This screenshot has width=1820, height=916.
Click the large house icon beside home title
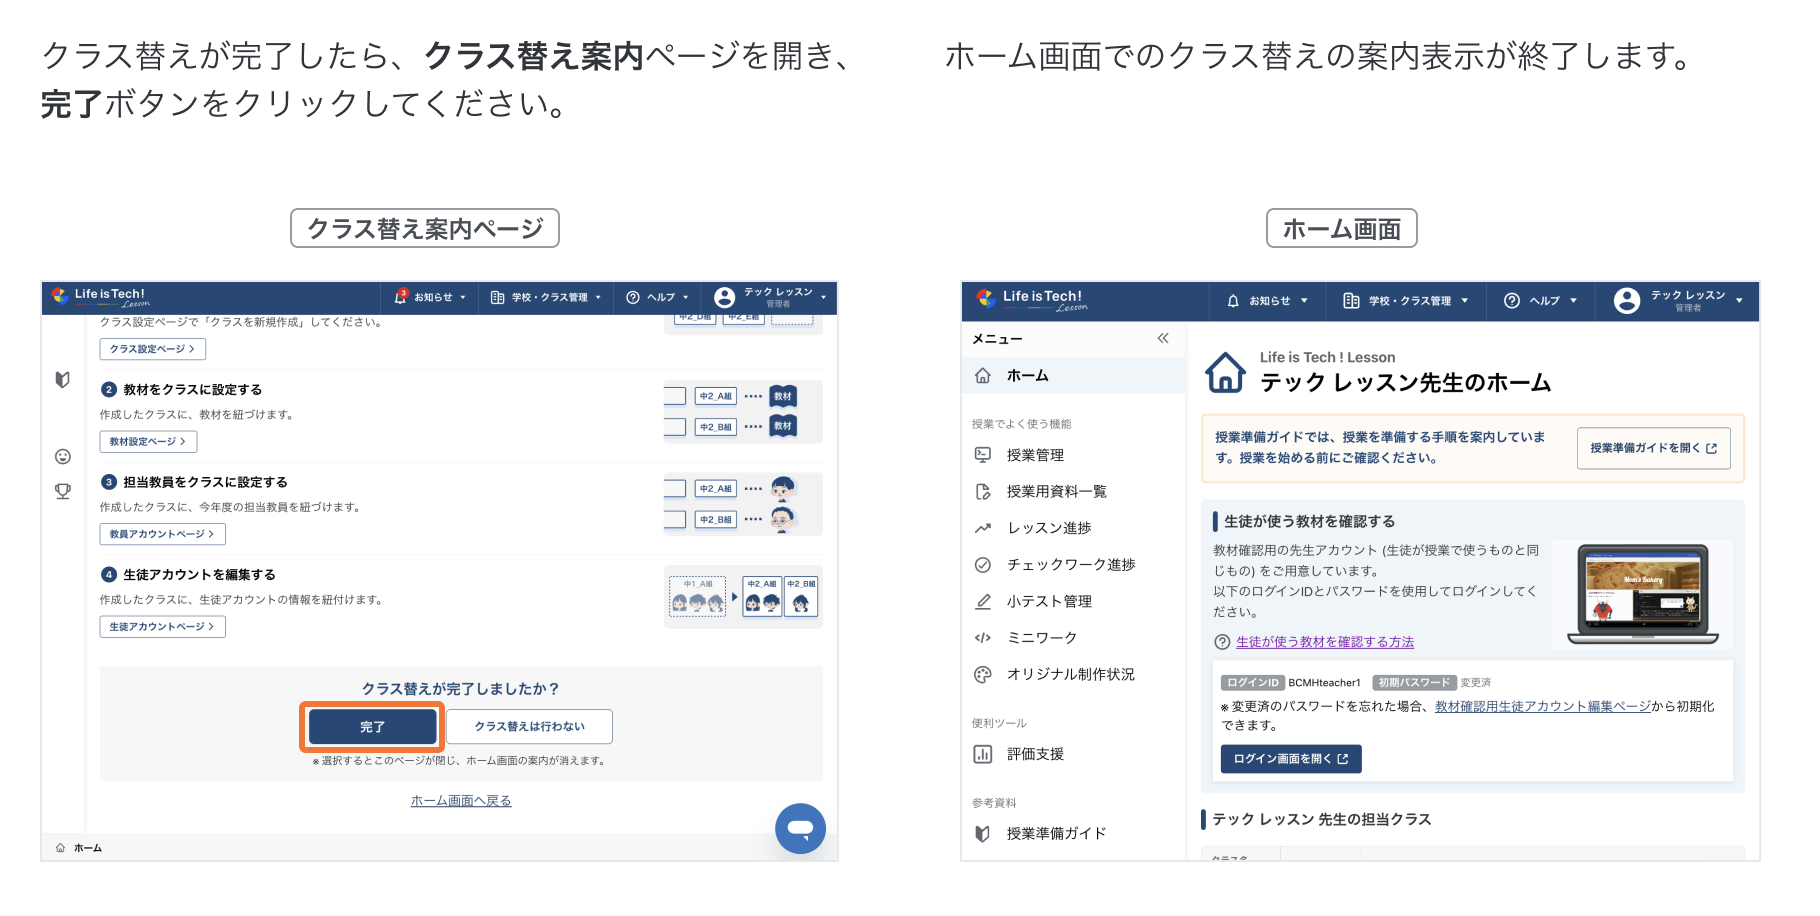(1225, 372)
